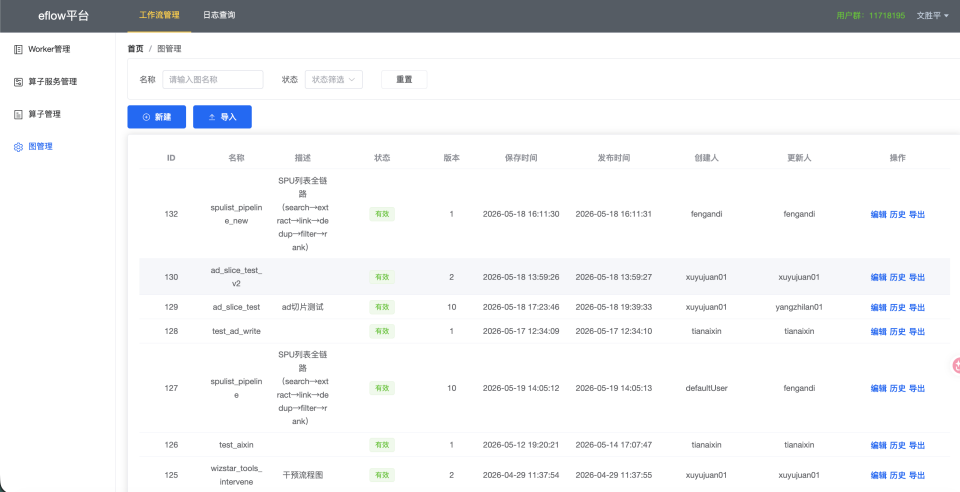Click the 新建 button
Image resolution: width=960 pixels, height=492 pixels.
click(x=157, y=117)
